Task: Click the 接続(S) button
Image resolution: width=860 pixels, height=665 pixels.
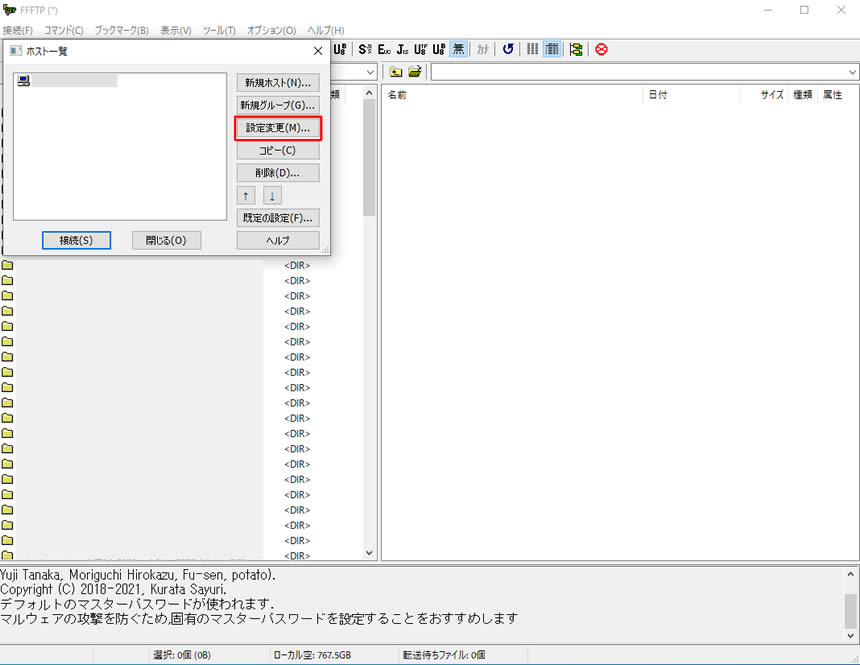Action: click(76, 240)
